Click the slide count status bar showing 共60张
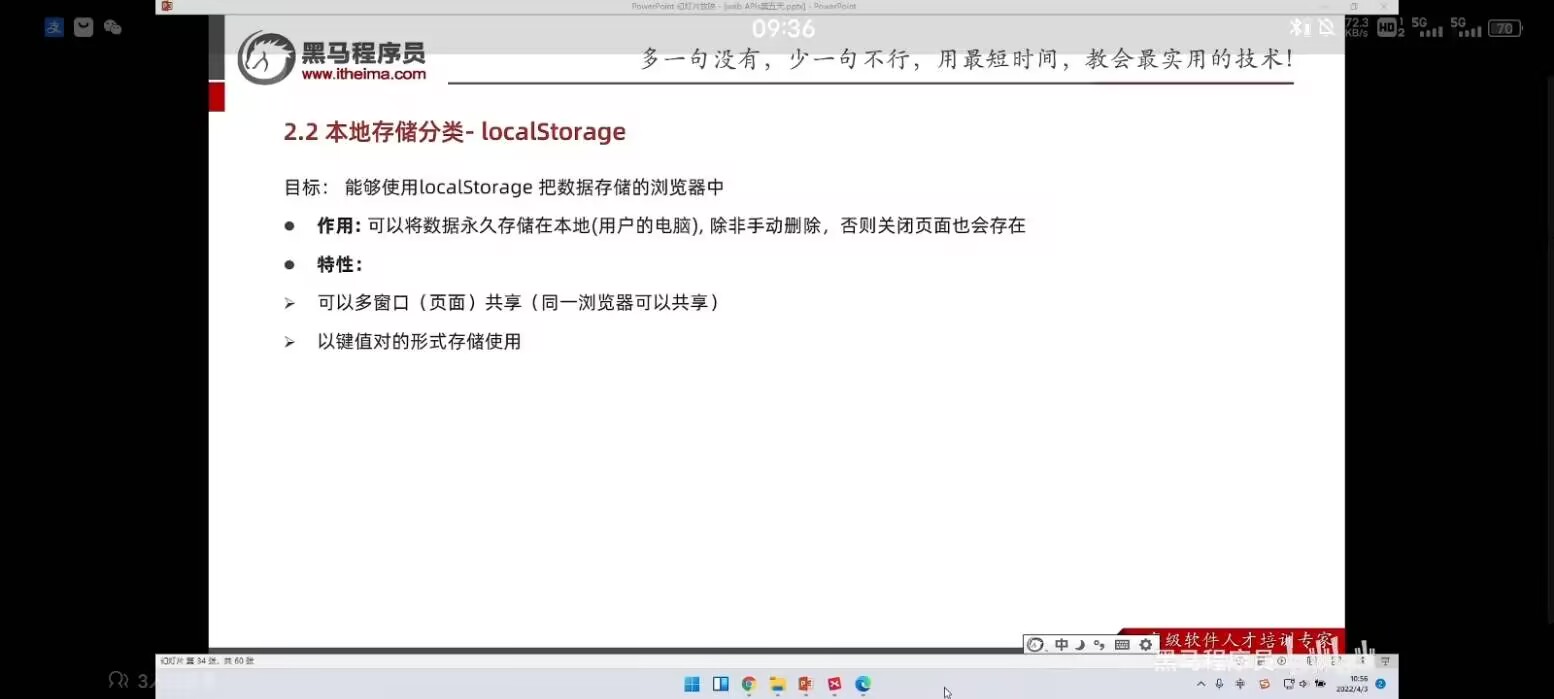Viewport: 1554px width, 699px height. pyautogui.click(x=205, y=661)
